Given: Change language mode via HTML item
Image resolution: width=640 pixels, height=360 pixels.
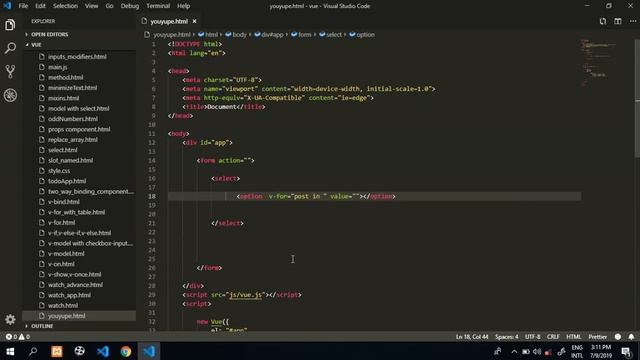Looking at the screenshot, I should click(x=573, y=337).
